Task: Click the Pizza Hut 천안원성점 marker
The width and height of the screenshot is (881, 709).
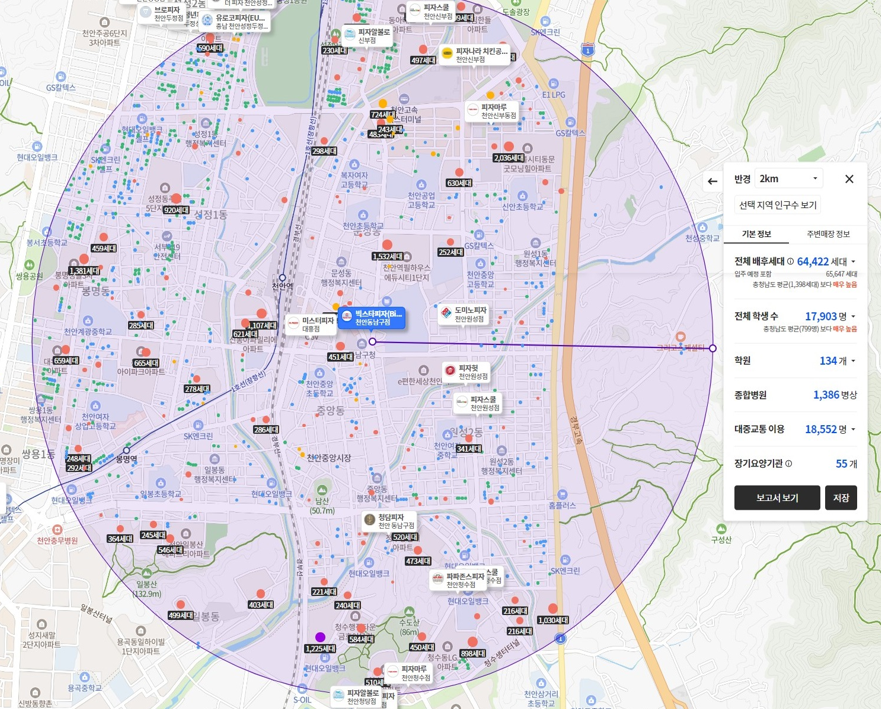Action: (466, 372)
